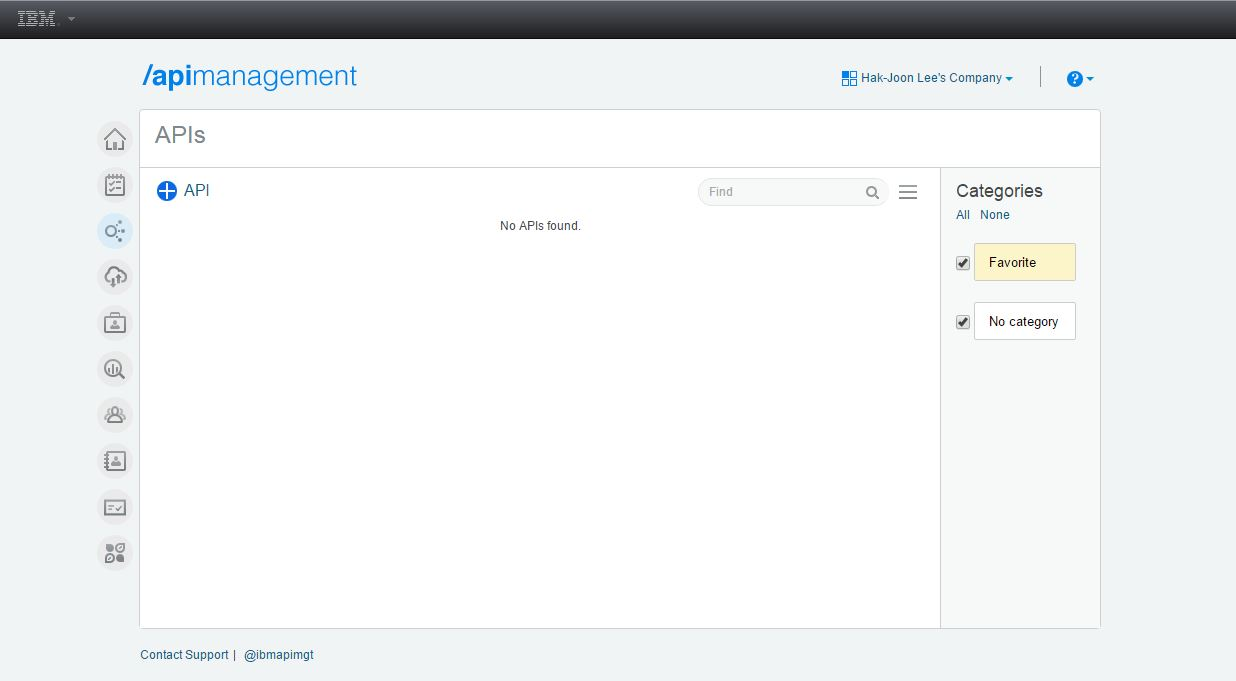Click the IBM logo
The height and width of the screenshot is (681, 1236).
coord(38,18)
